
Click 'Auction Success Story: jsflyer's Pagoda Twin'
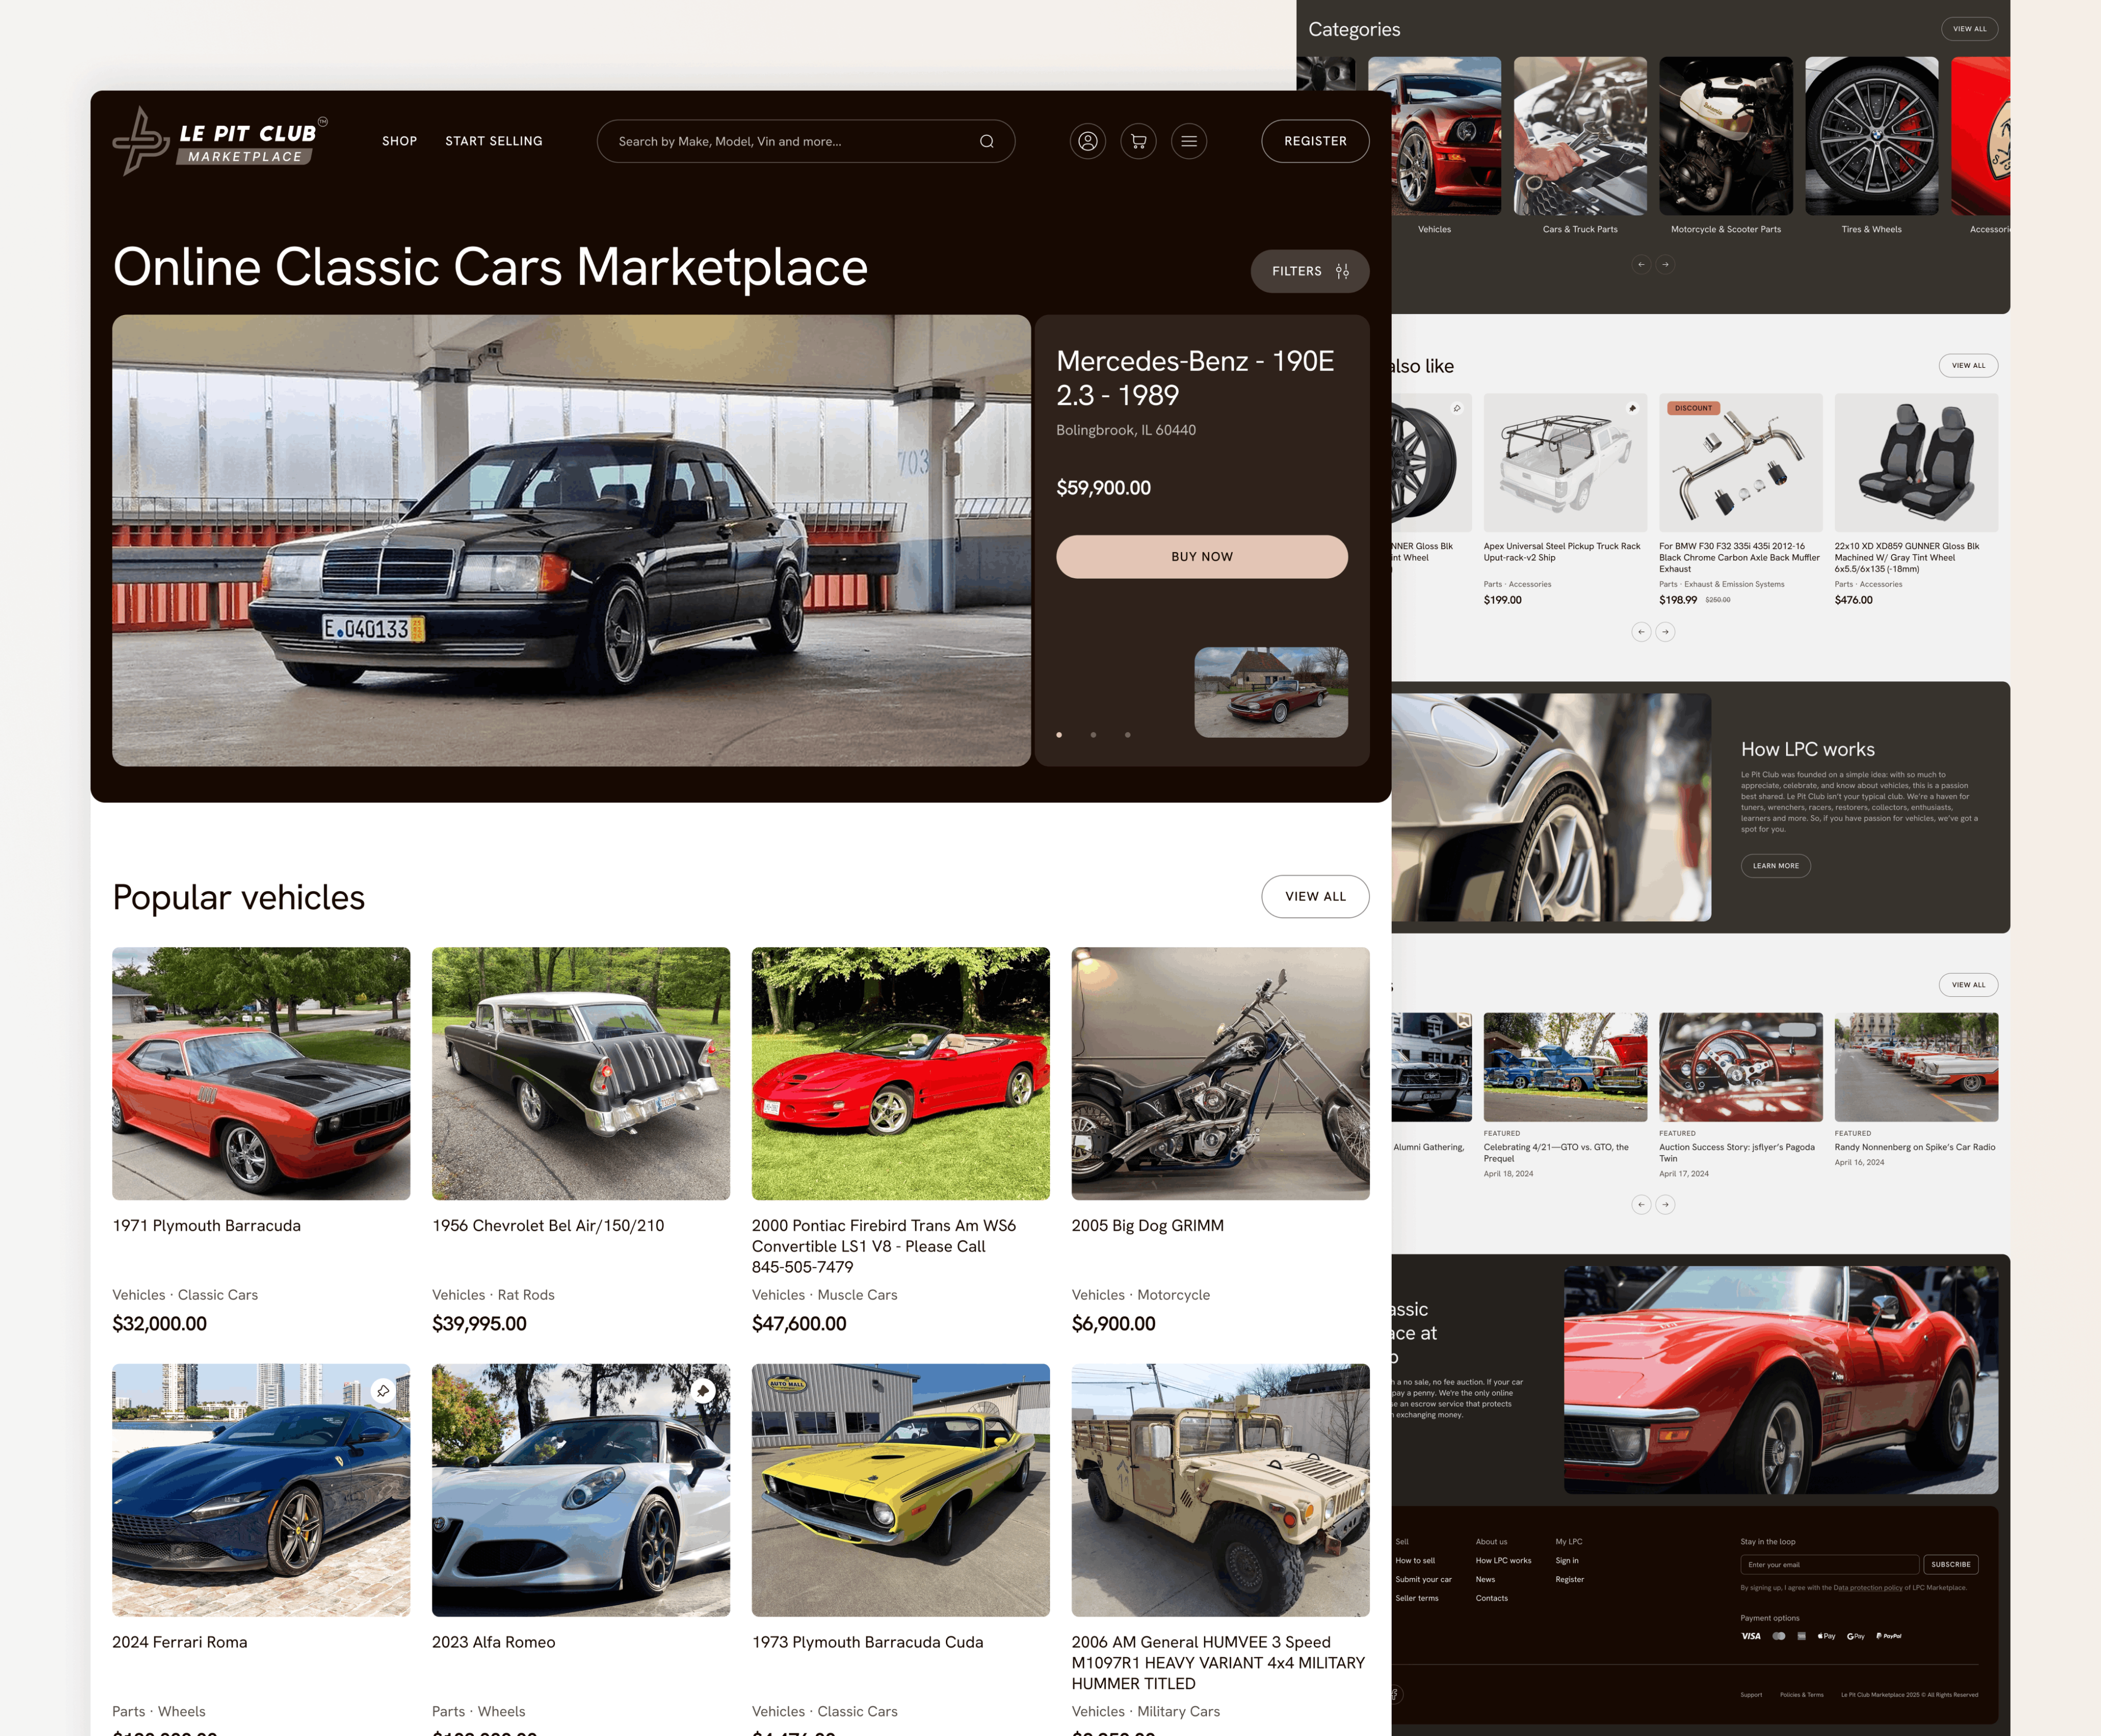1737,1153
